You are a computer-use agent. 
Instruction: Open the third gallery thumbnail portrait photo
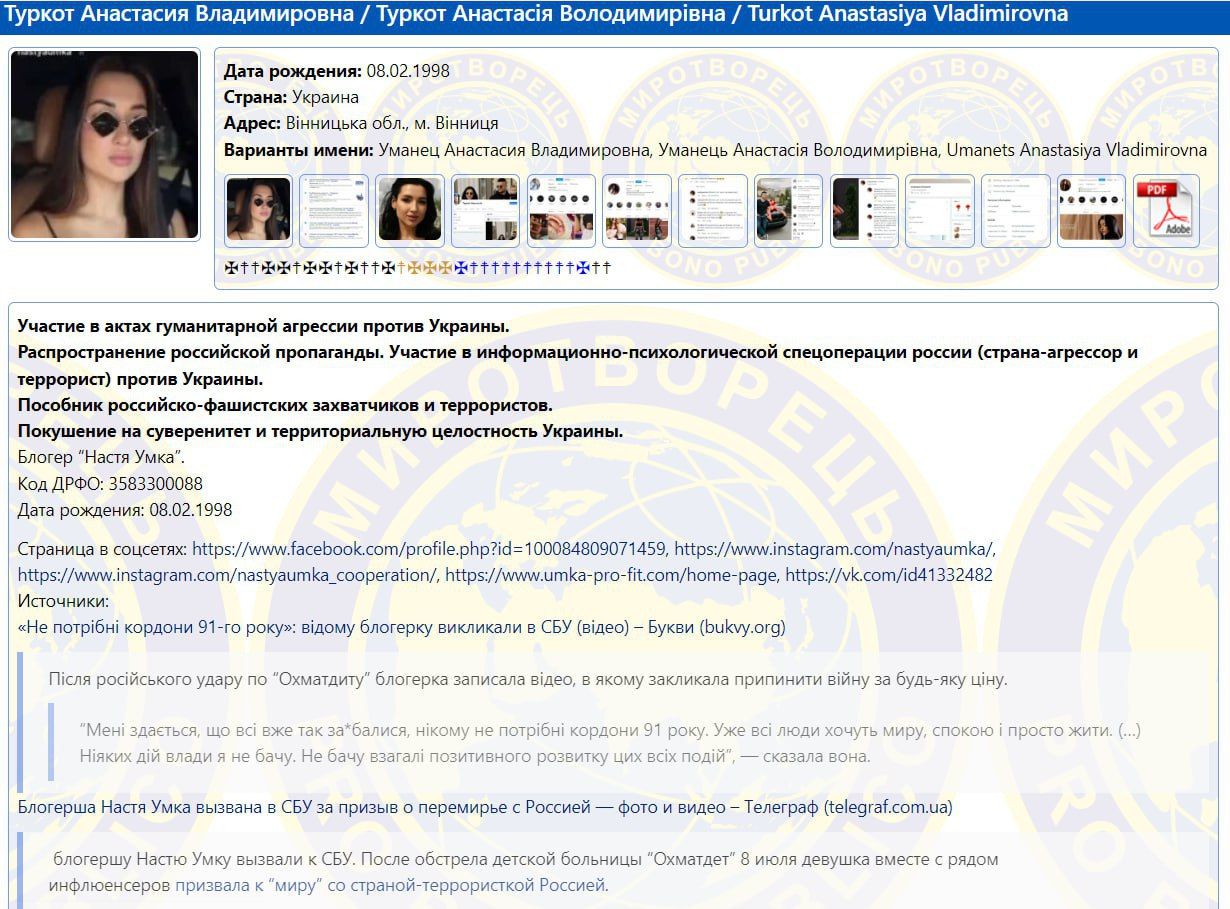(410, 211)
